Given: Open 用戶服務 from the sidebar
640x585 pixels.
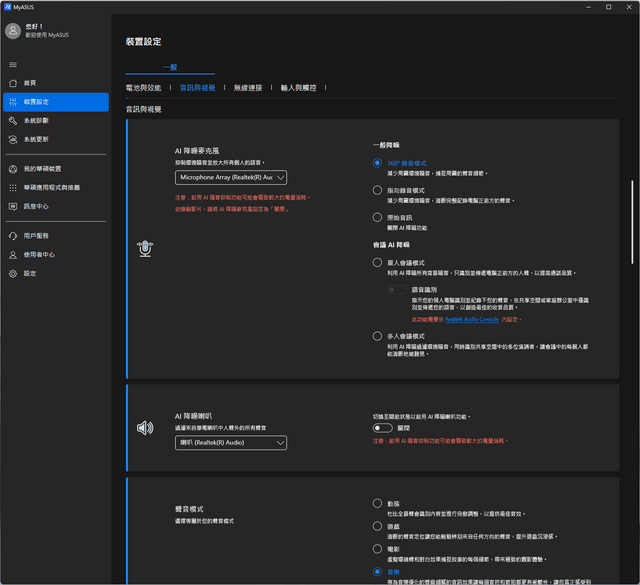Looking at the screenshot, I should pos(56,236).
